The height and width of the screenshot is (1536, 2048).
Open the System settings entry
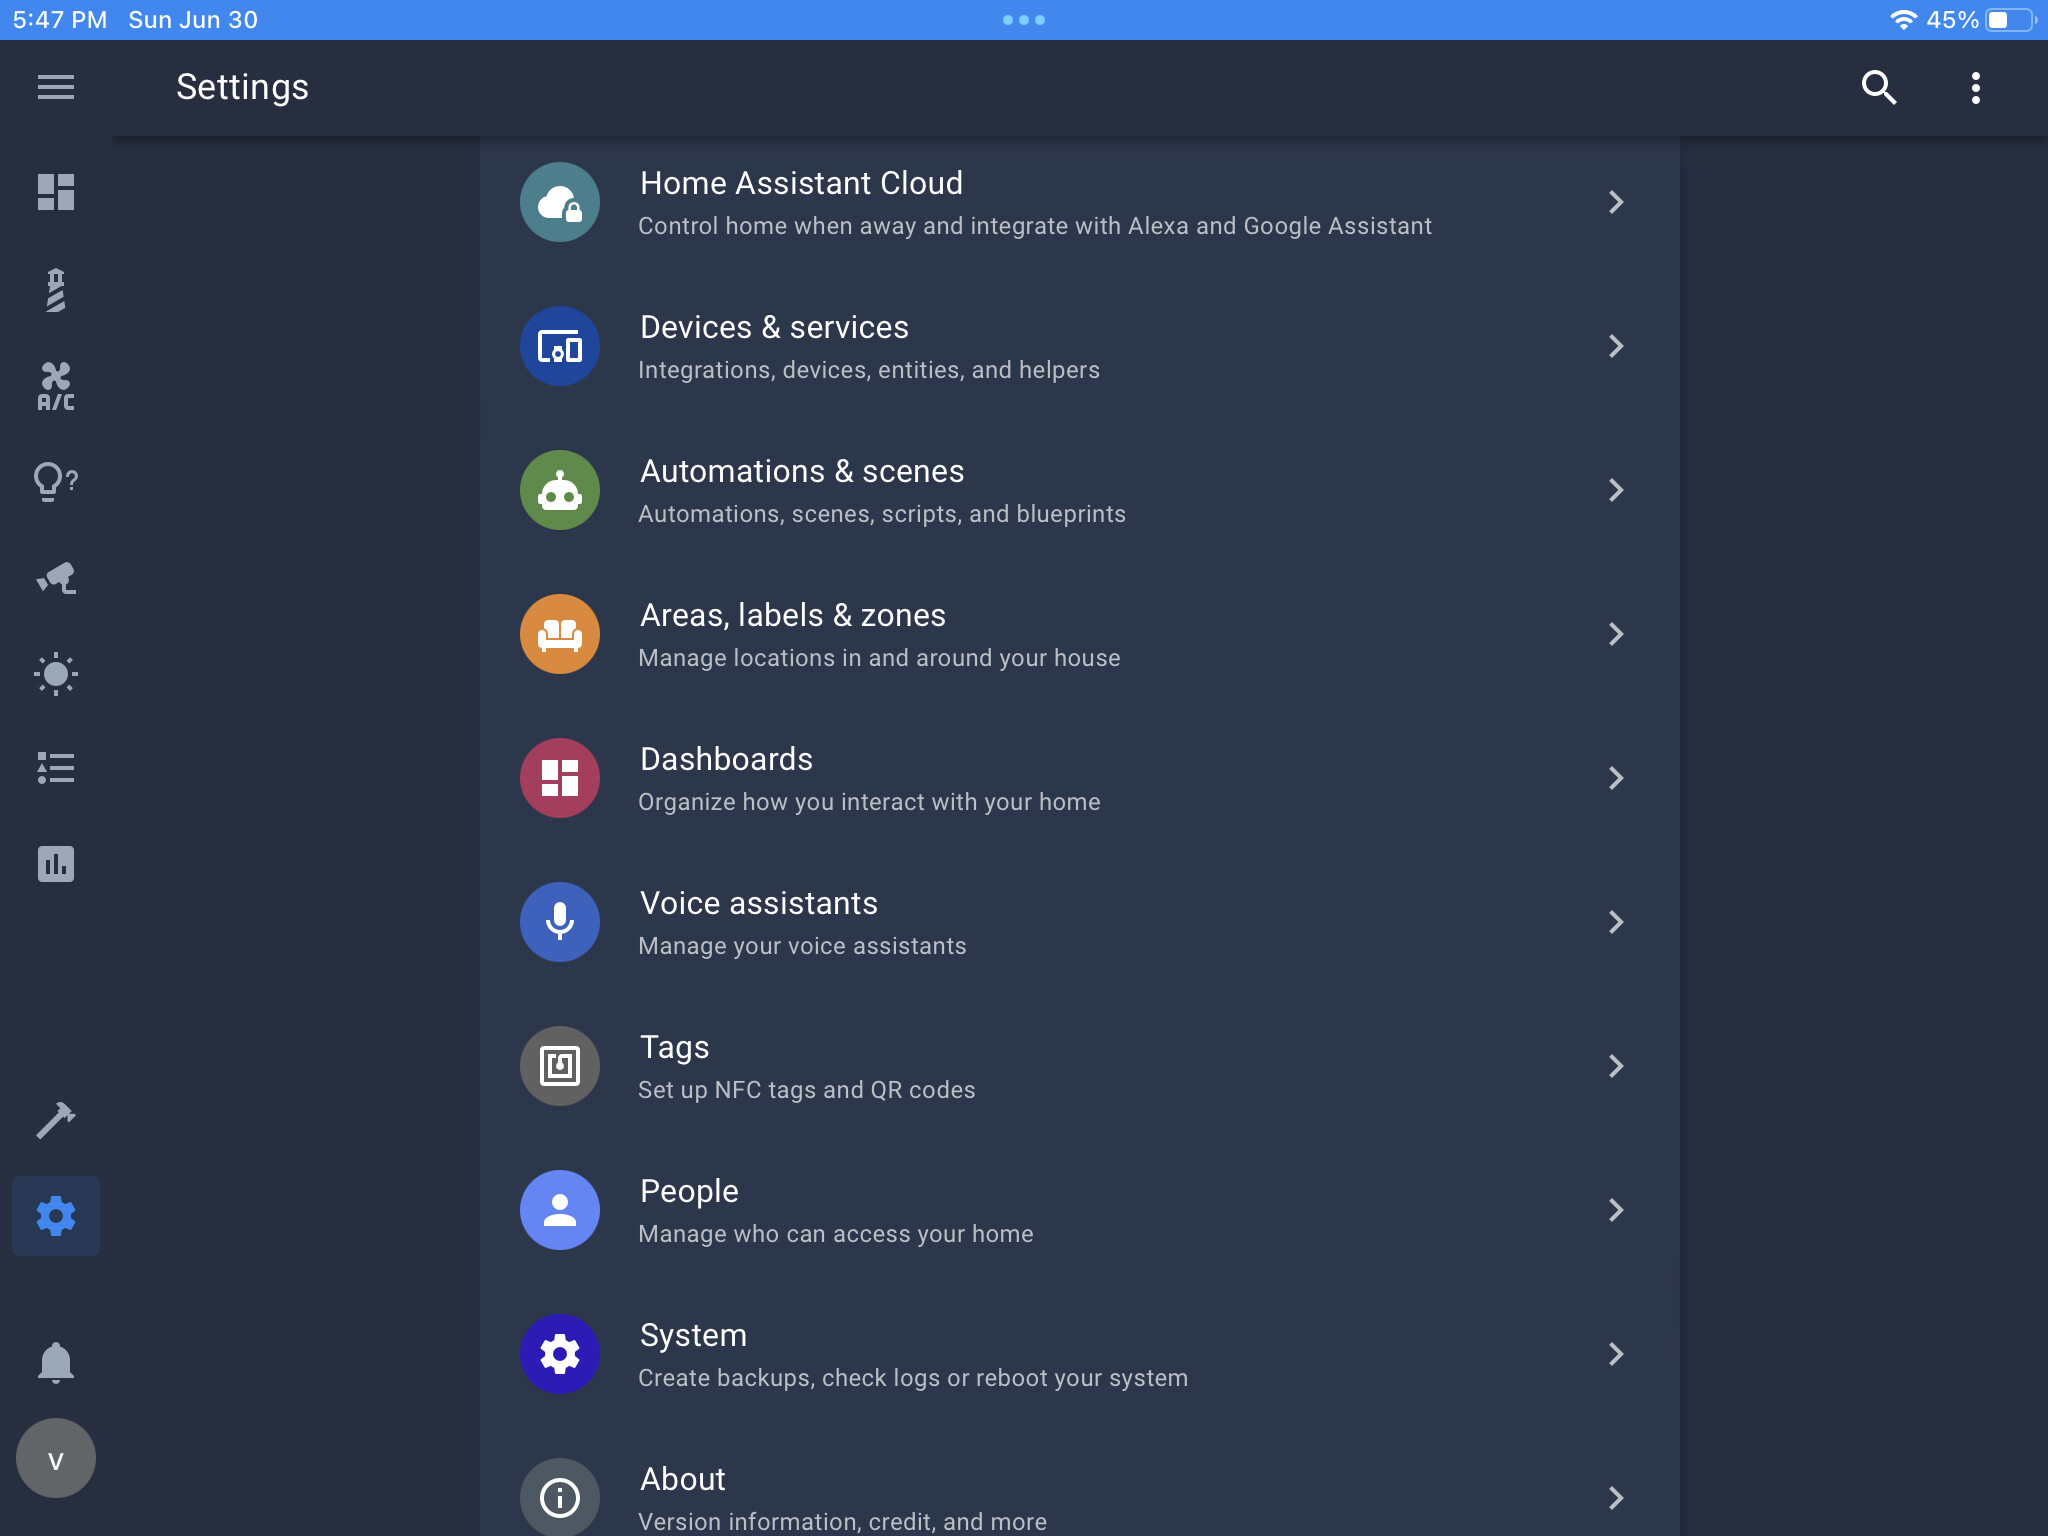pyautogui.click(x=1000, y=1354)
